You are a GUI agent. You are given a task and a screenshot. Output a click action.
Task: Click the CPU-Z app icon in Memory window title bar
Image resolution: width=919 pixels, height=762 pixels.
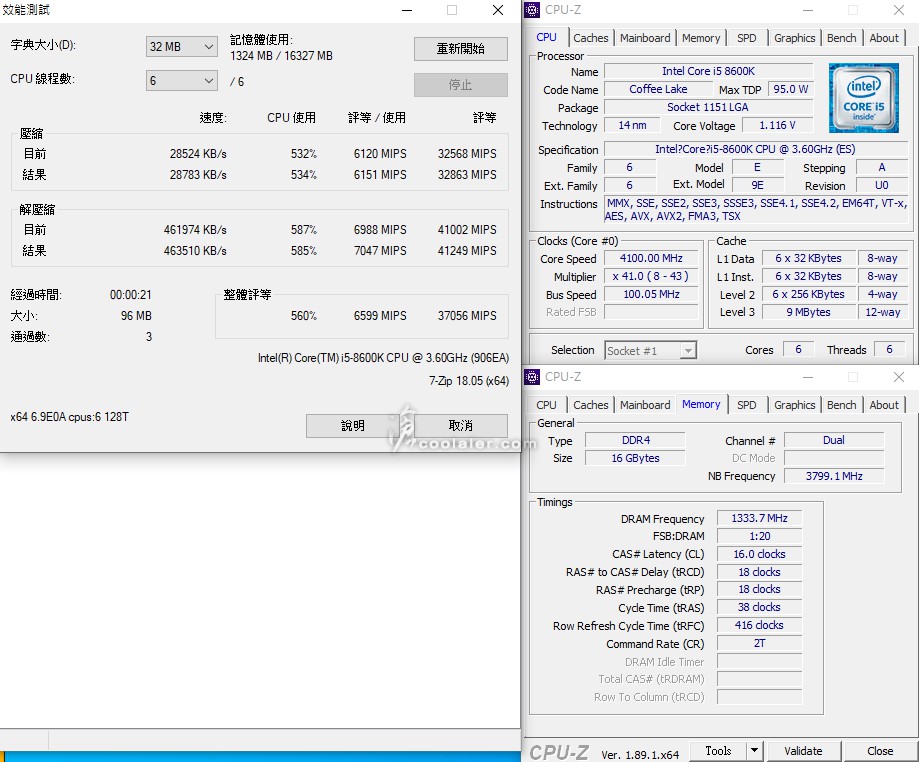(532, 377)
